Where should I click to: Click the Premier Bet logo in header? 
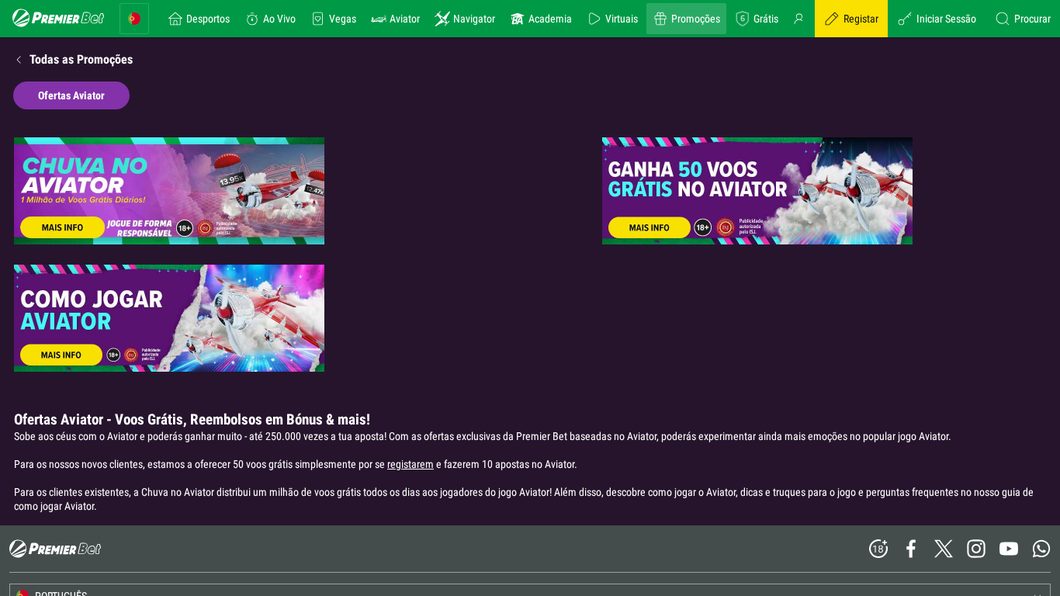pyautogui.click(x=58, y=18)
